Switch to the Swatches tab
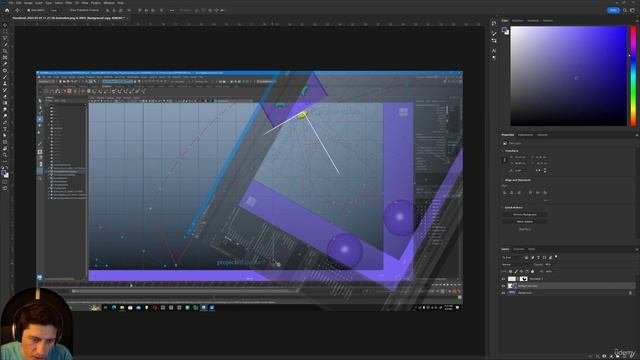This screenshot has width=640, height=360. pyautogui.click(x=517, y=20)
